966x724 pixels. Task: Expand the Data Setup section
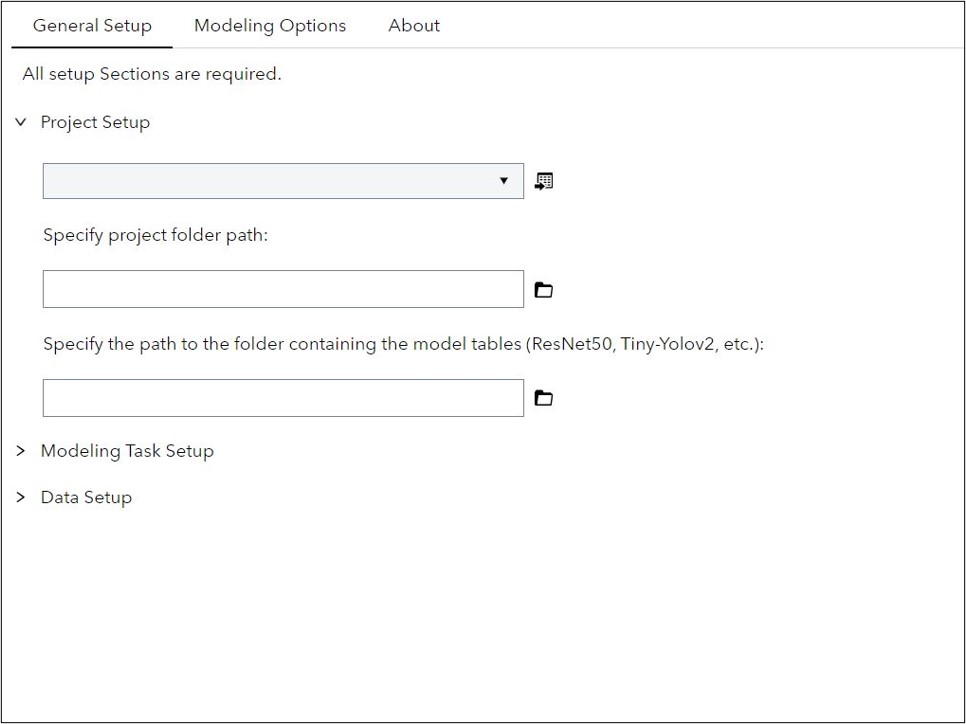[x=21, y=497]
